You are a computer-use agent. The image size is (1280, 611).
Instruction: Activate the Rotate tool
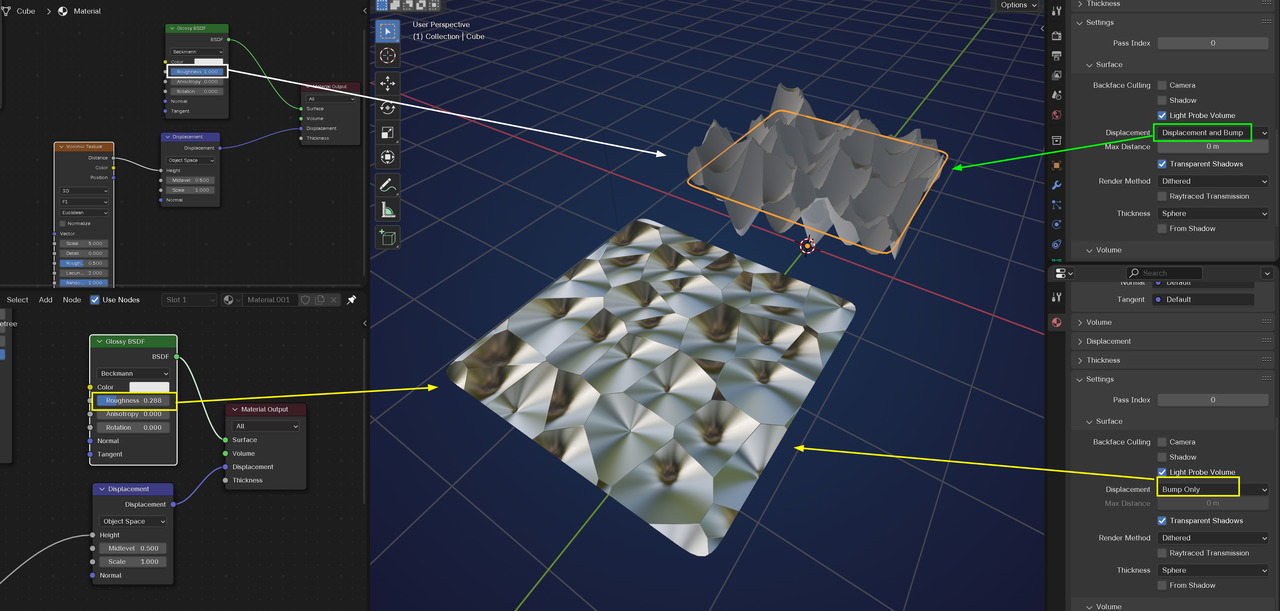pos(387,108)
